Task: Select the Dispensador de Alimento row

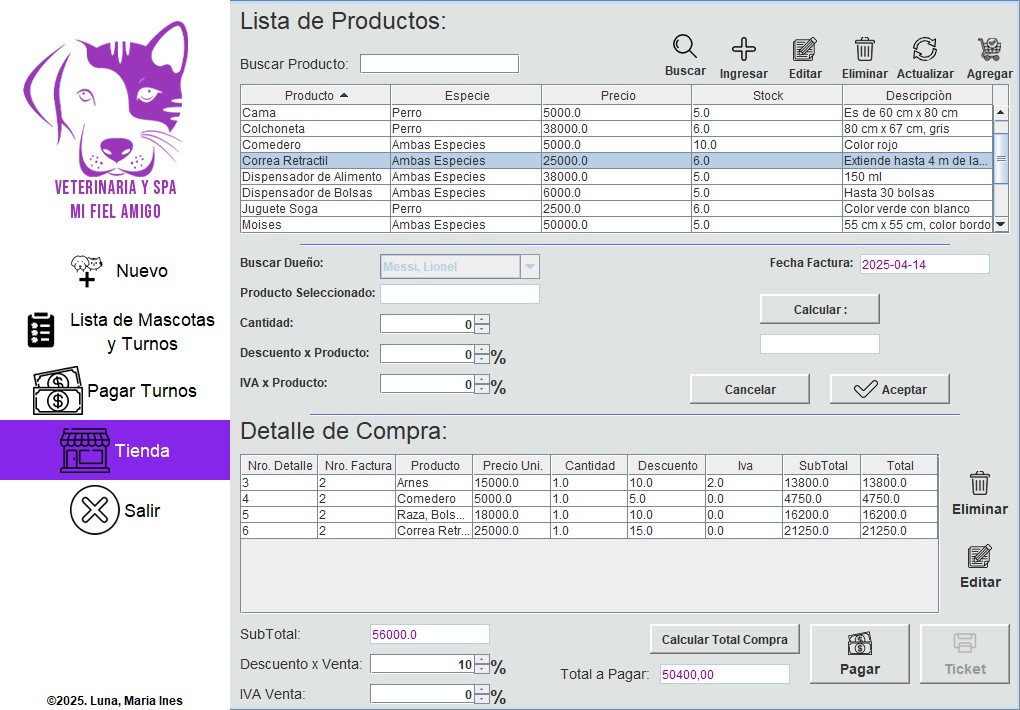Action: pos(617,176)
